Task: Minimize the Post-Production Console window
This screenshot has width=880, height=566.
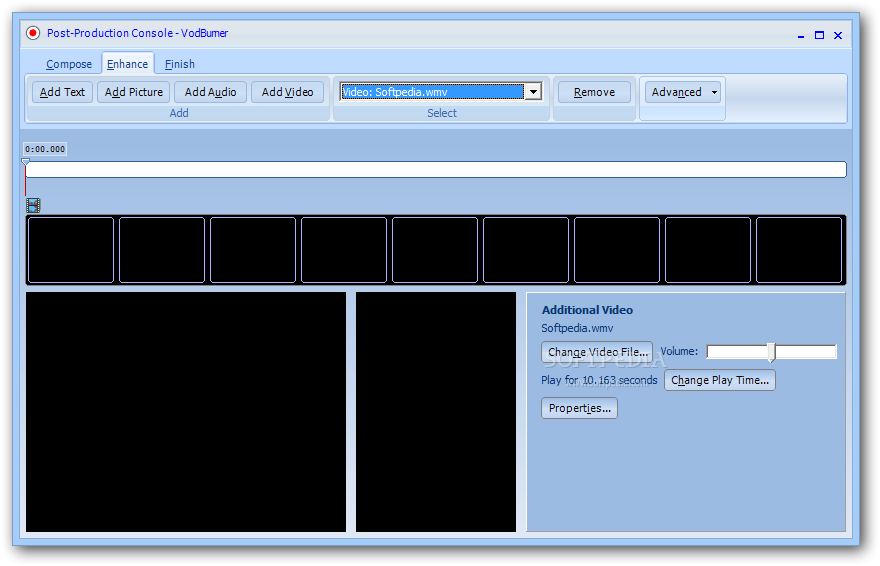Action: coord(801,35)
